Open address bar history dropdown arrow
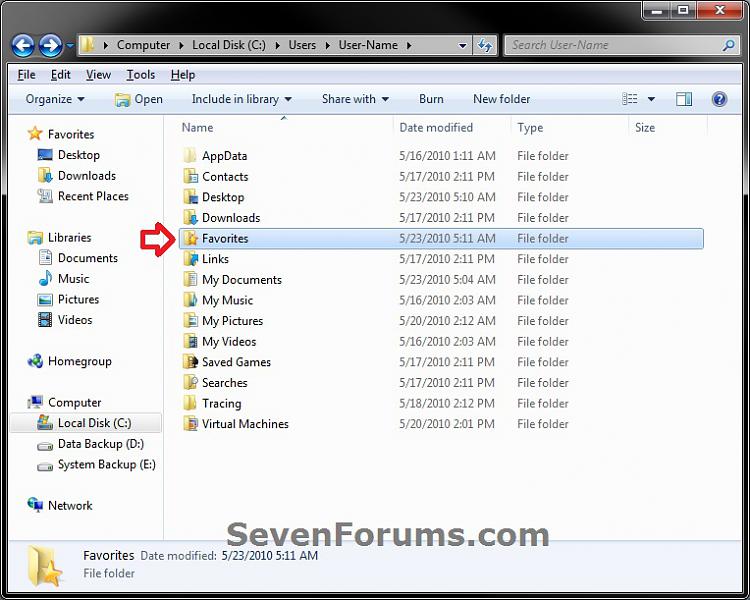The width and height of the screenshot is (750, 600). (462, 45)
